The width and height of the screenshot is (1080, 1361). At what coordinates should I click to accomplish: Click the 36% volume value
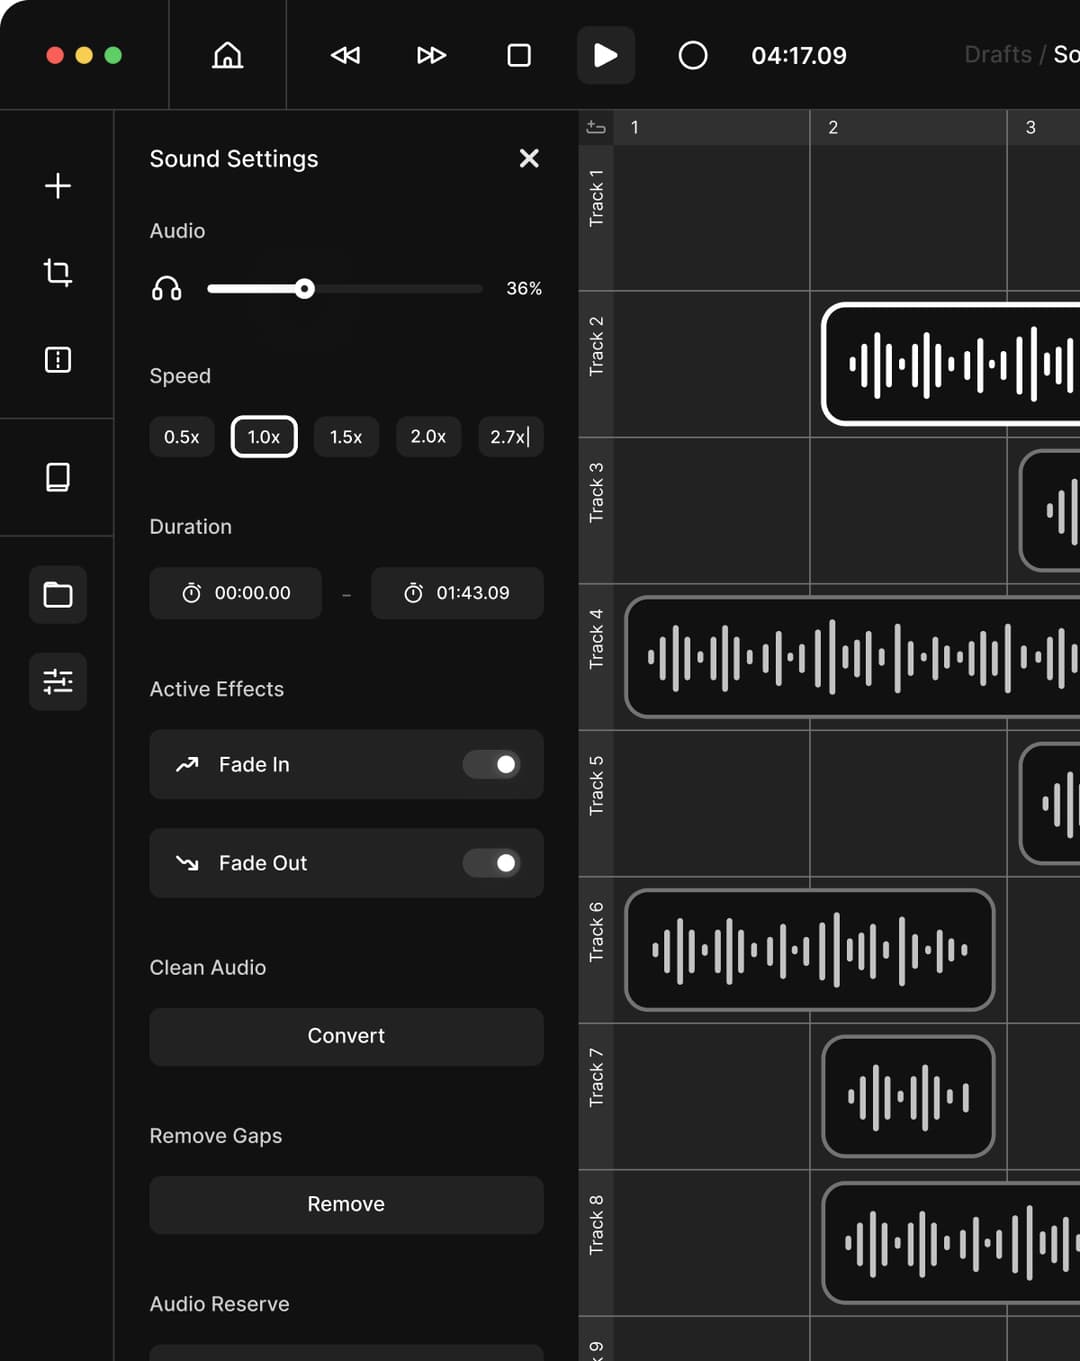point(524,288)
